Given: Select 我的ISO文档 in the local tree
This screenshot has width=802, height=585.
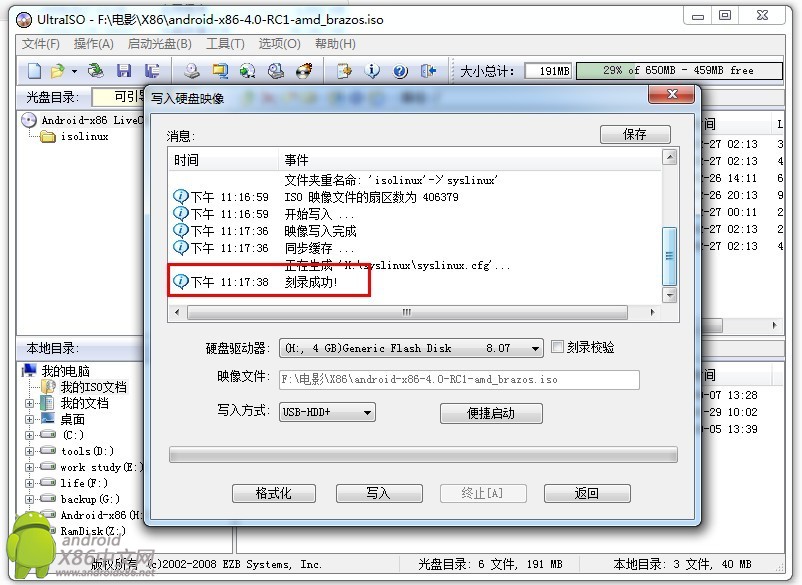Looking at the screenshot, I should tap(94, 387).
